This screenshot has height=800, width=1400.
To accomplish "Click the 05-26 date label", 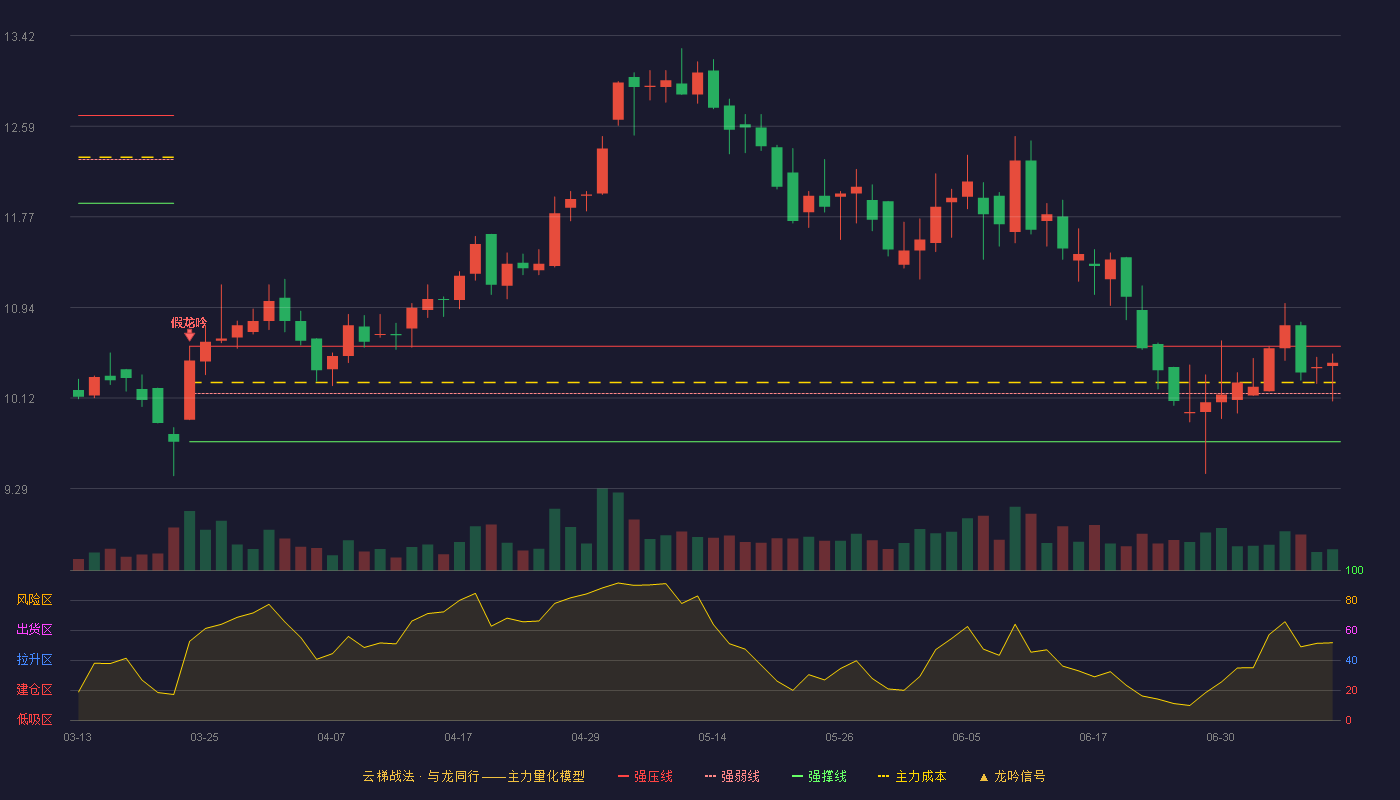I will tap(839, 737).
